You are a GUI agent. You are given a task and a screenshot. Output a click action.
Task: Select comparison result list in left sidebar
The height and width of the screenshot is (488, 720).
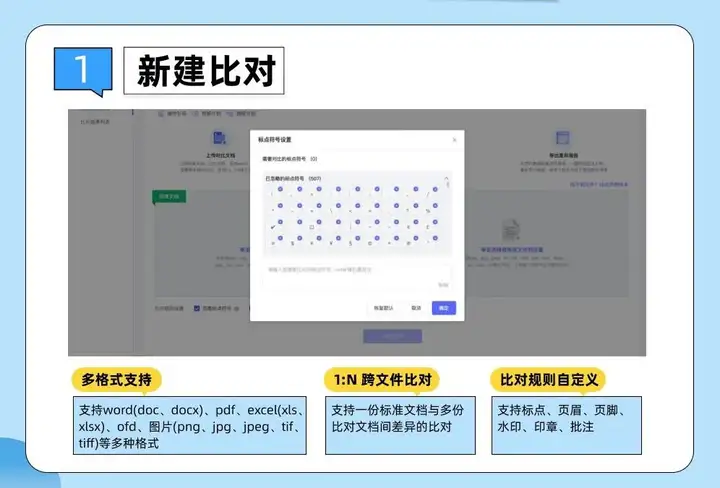click(x=95, y=122)
